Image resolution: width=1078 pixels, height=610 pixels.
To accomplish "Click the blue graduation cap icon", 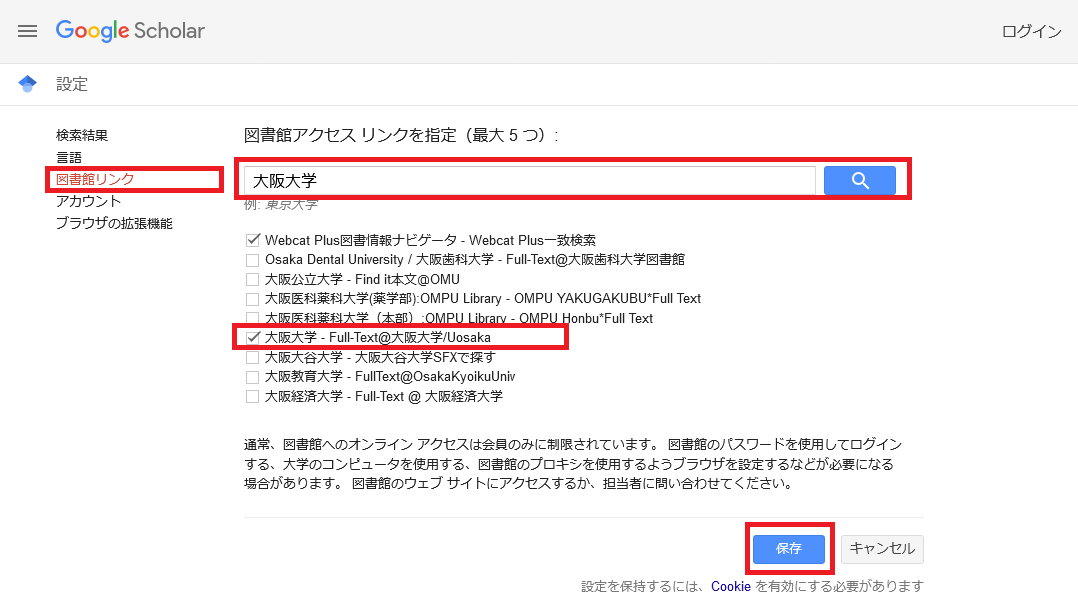I will (x=28, y=84).
